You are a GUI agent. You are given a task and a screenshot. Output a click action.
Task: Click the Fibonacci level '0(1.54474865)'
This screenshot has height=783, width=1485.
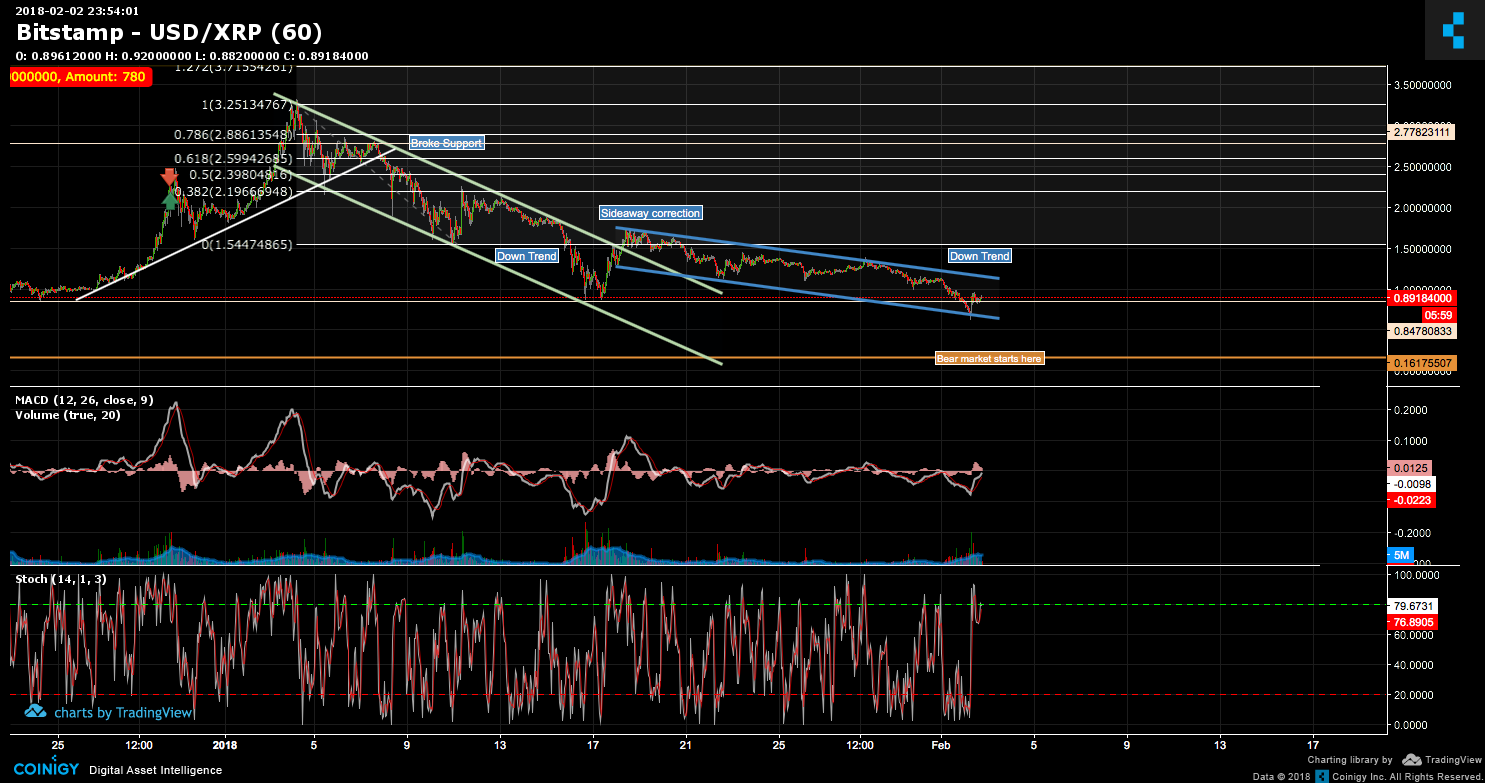pos(248,244)
